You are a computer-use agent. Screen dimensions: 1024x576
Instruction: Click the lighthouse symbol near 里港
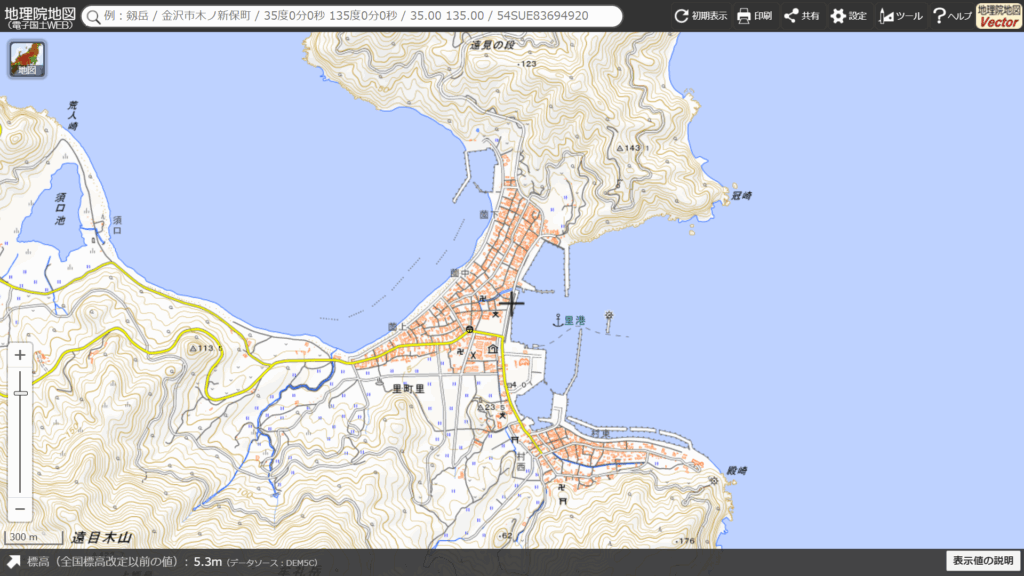pos(609,316)
